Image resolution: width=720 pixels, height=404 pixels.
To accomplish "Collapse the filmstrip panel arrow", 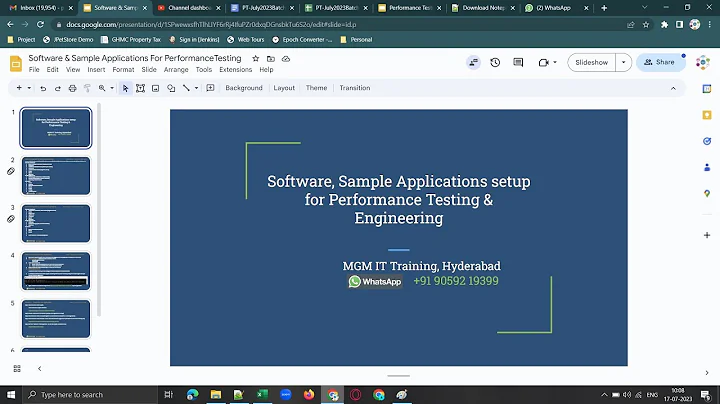I will point(39,369).
